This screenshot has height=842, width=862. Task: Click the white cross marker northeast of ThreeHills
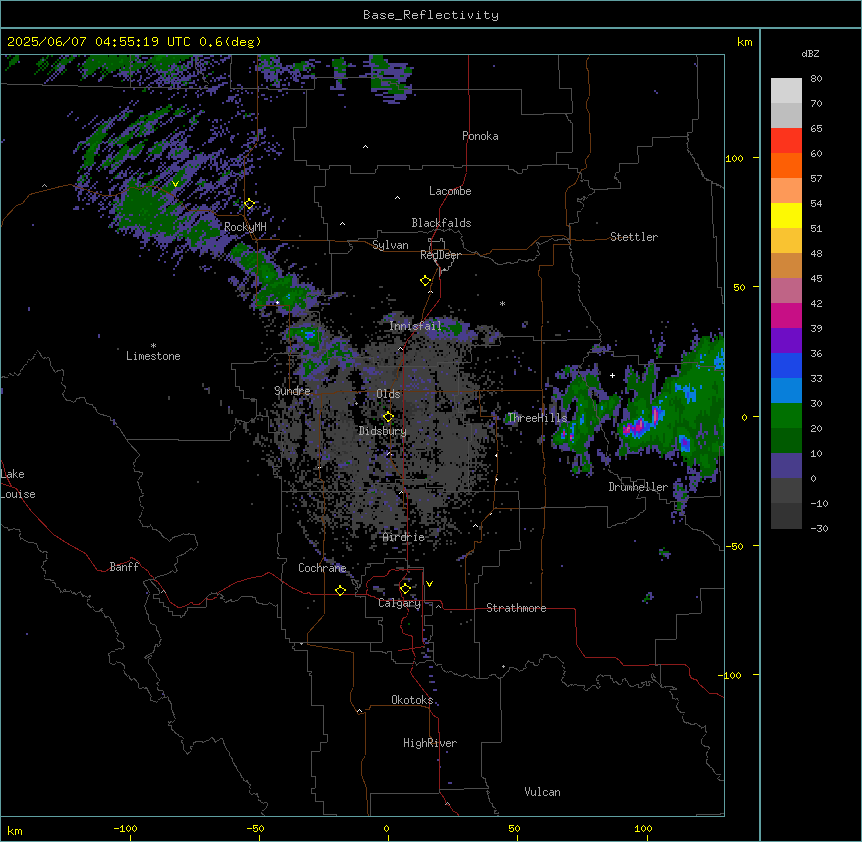tap(612, 375)
